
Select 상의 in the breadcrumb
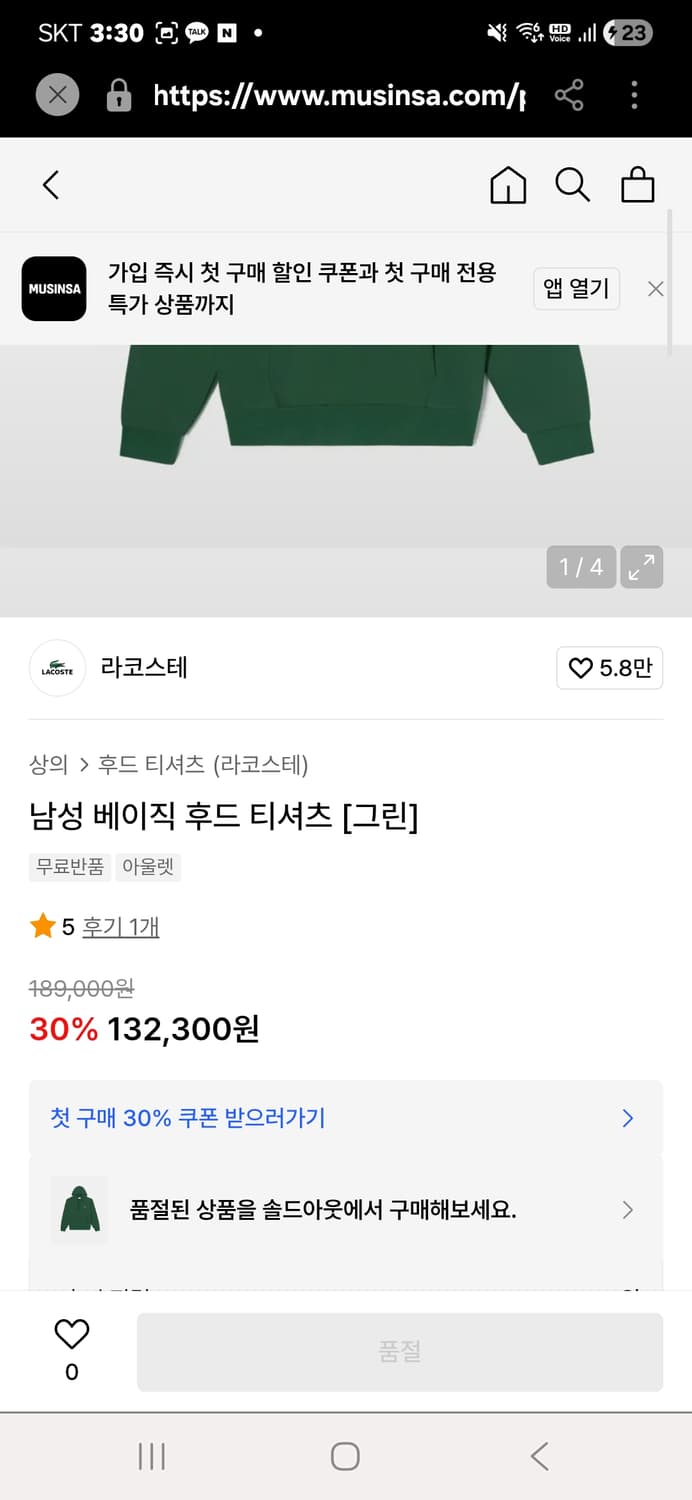pyautogui.click(x=44, y=763)
